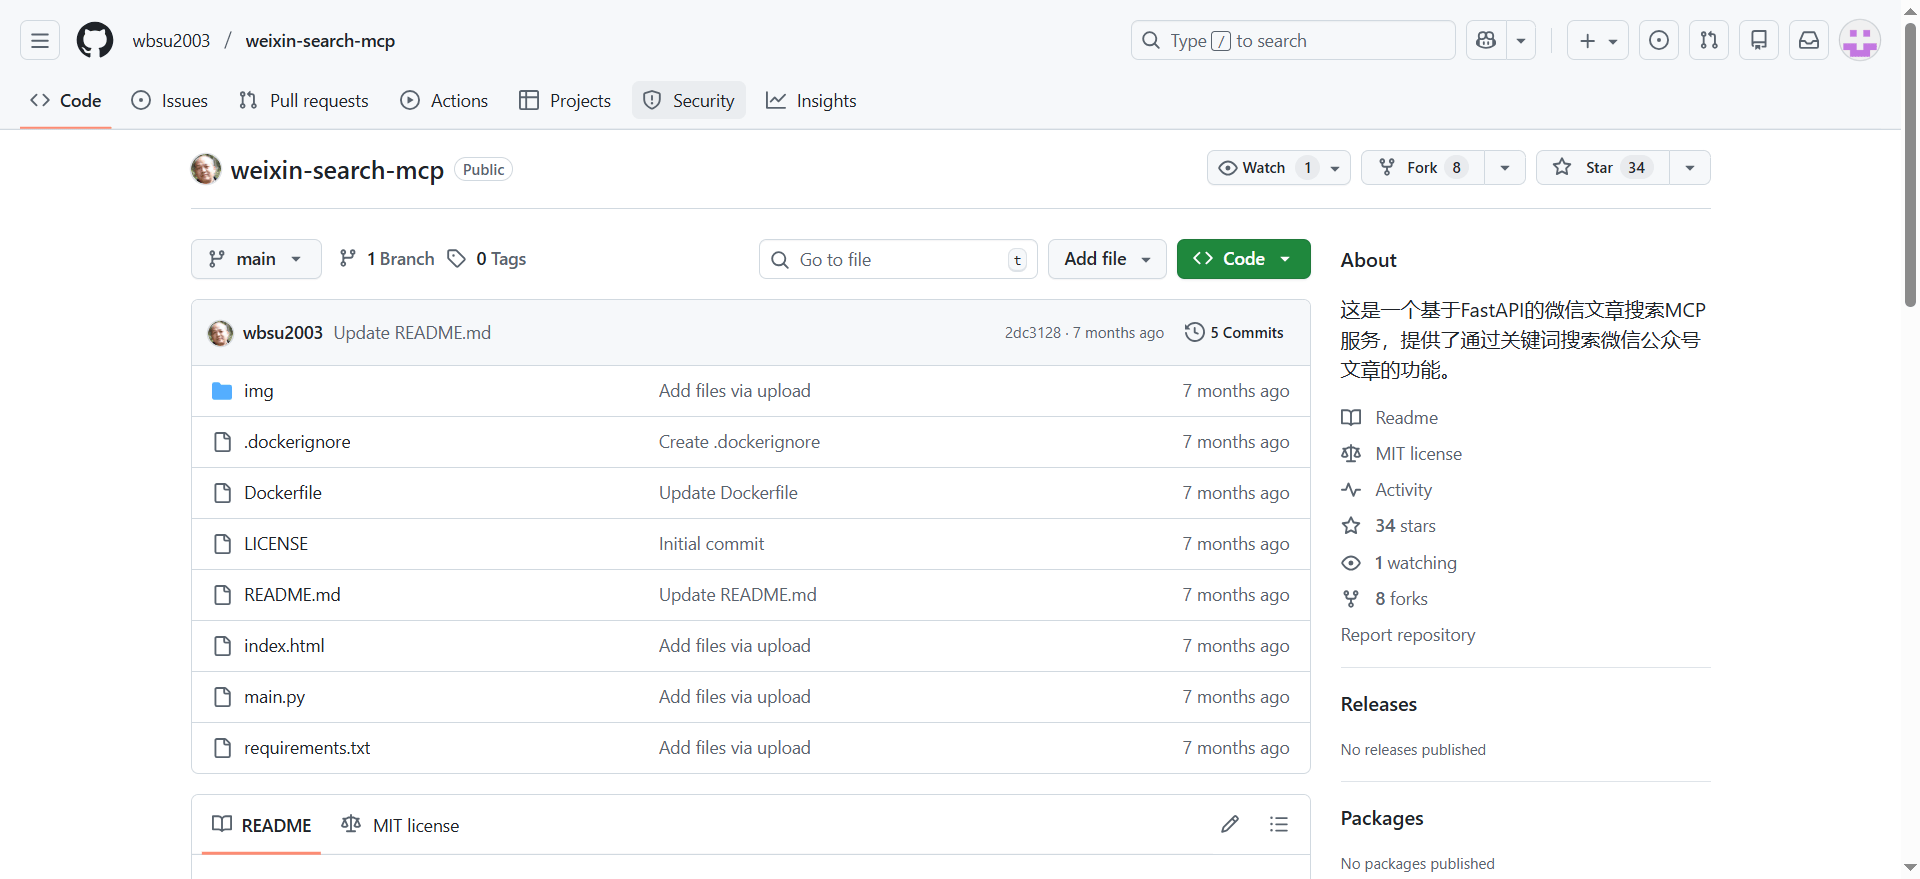Open the GitHub homepage logo
Image resolution: width=1920 pixels, height=879 pixels.
[x=95, y=41]
